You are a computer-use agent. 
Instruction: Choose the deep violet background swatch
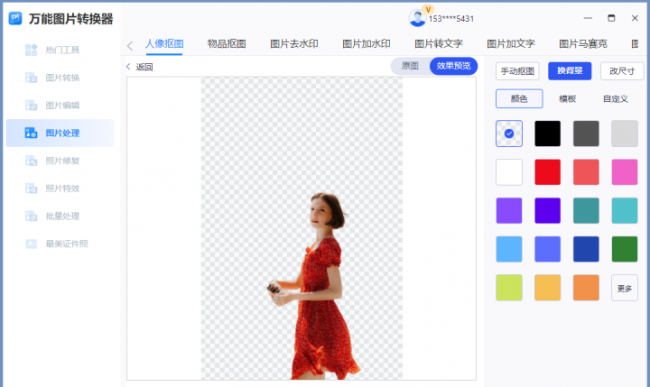click(548, 210)
